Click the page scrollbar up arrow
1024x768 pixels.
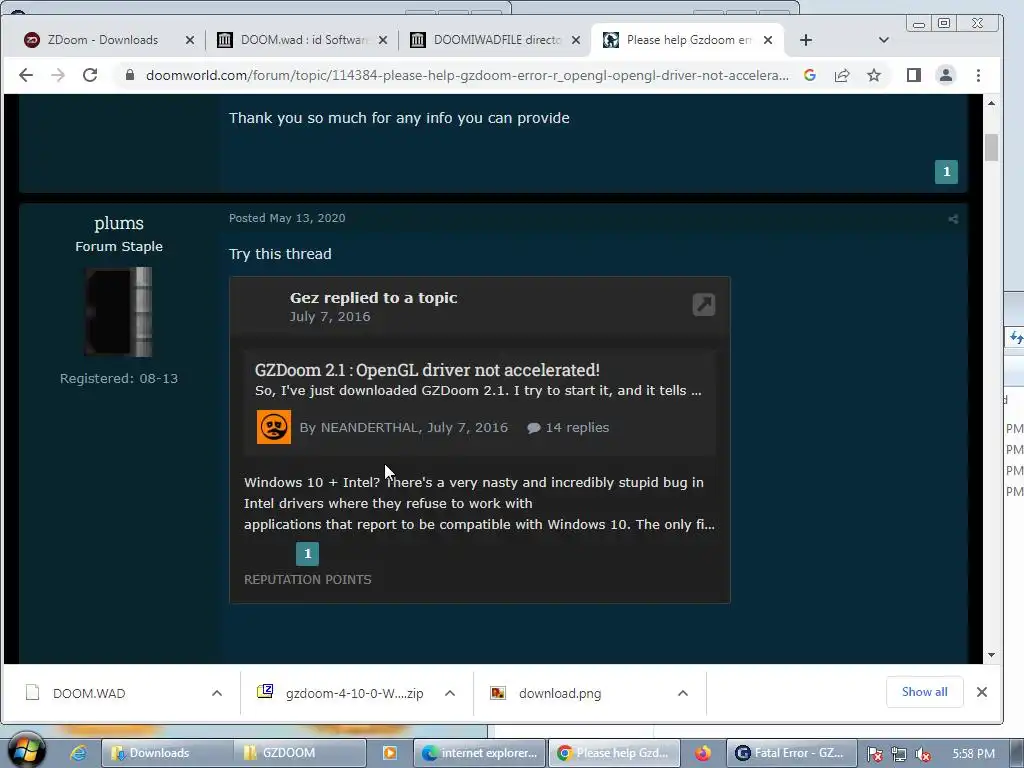click(991, 103)
